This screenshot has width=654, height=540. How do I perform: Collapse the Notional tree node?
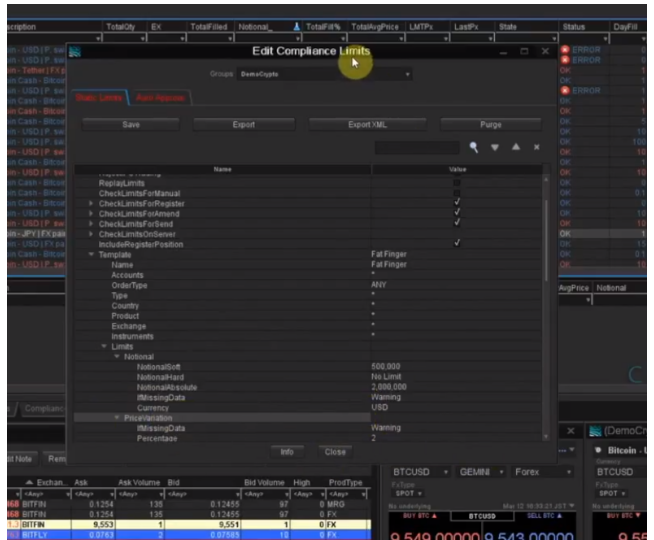click(x=117, y=356)
